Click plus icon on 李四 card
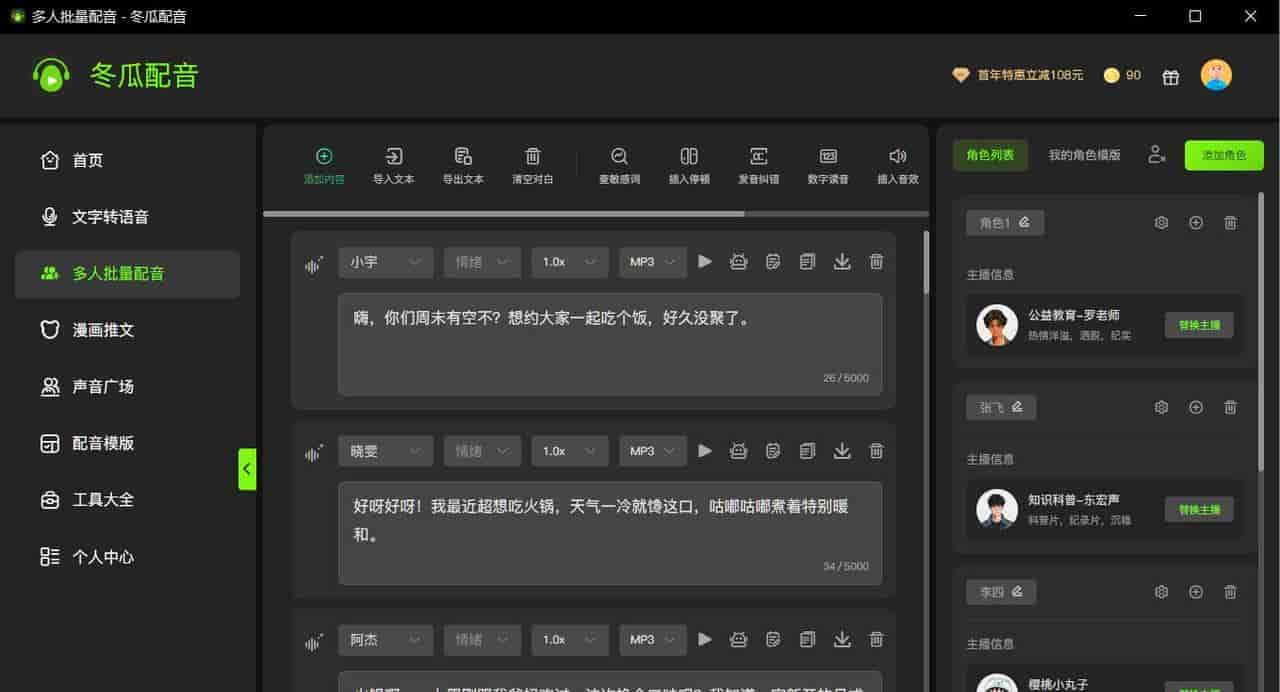The width and height of the screenshot is (1280, 692). 1196,592
